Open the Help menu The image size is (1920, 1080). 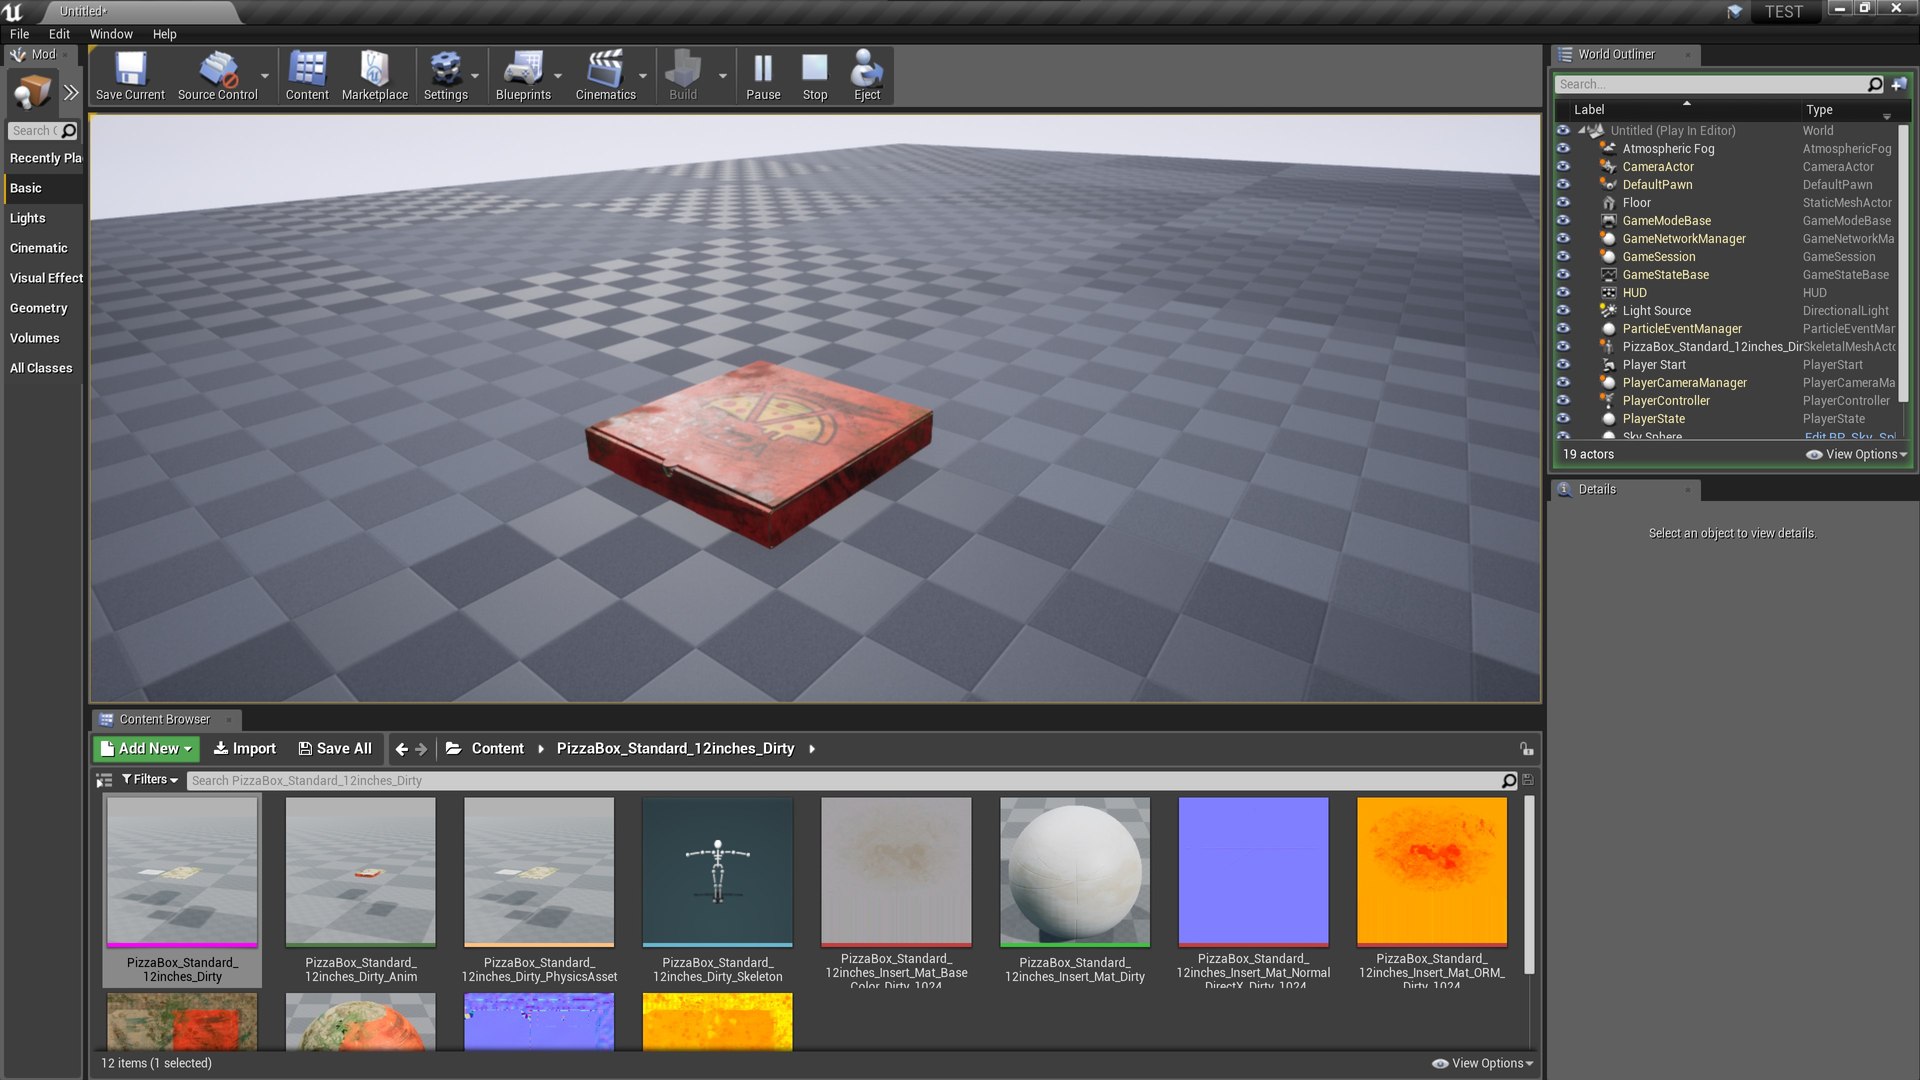click(165, 34)
